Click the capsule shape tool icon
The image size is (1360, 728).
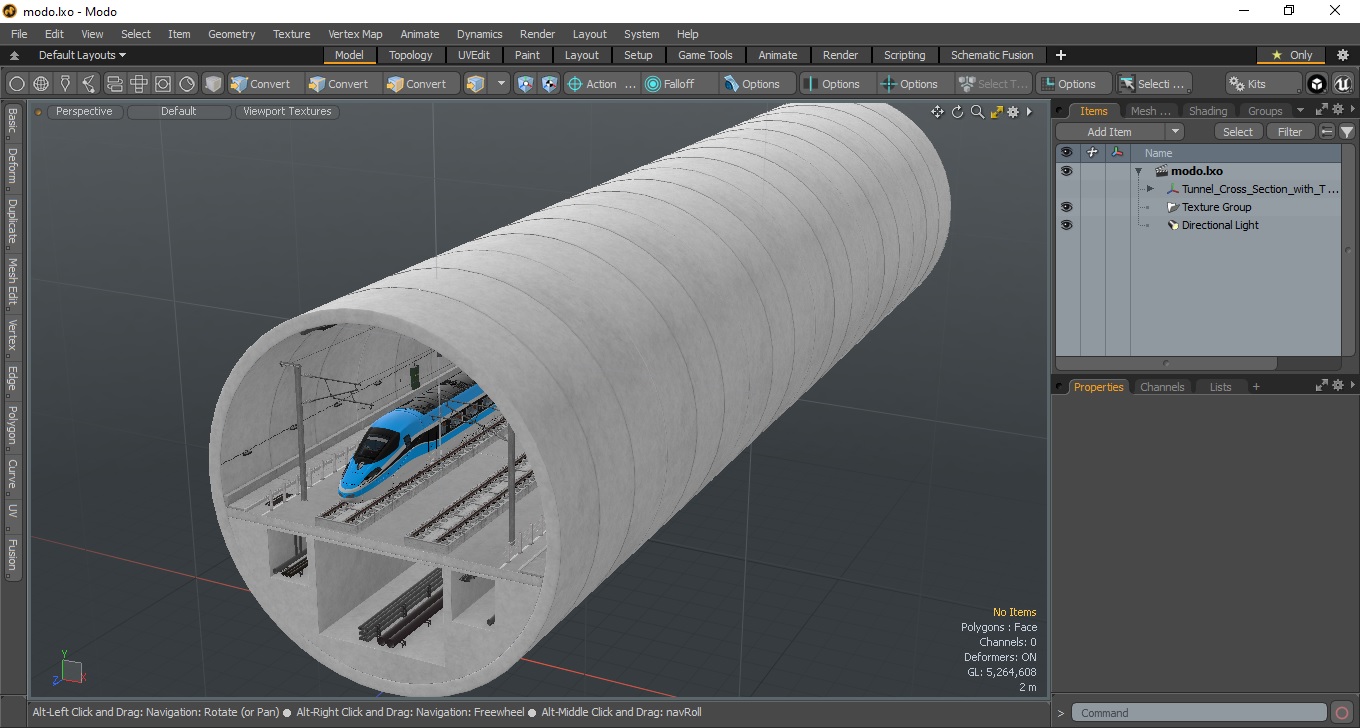point(114,84)
